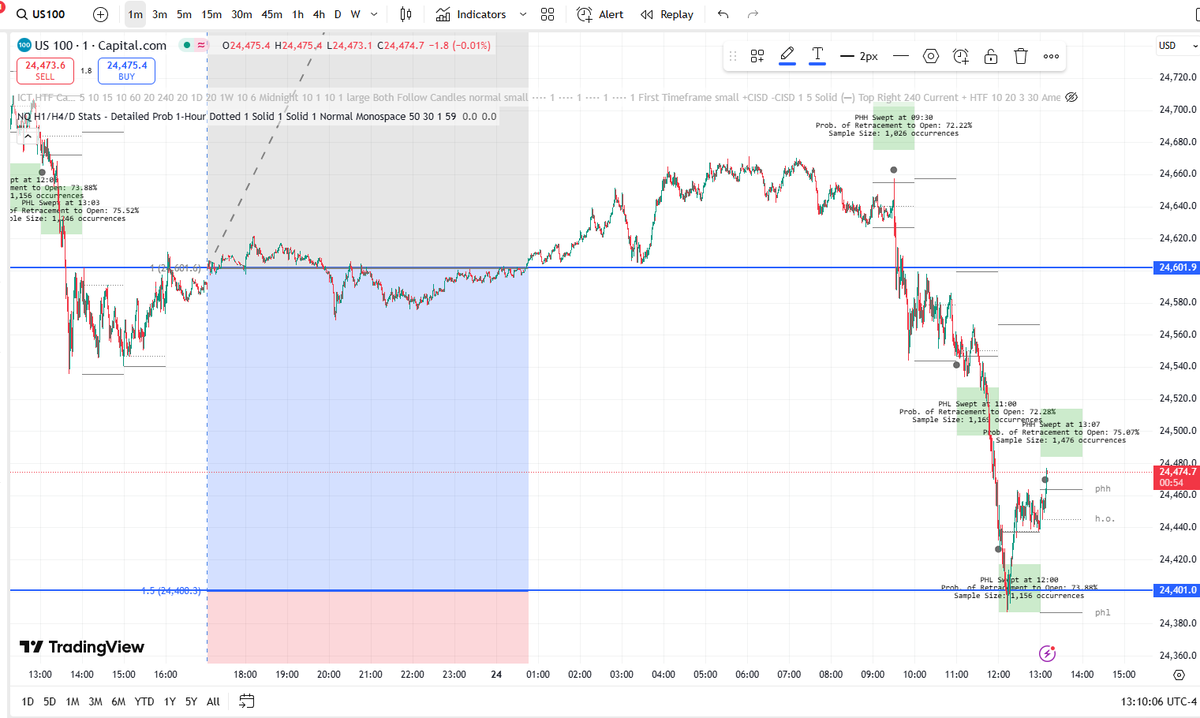Toggle the drawing lock icon
The width and height of the screenshot is (1200, 718).
[x=991, y=56]
